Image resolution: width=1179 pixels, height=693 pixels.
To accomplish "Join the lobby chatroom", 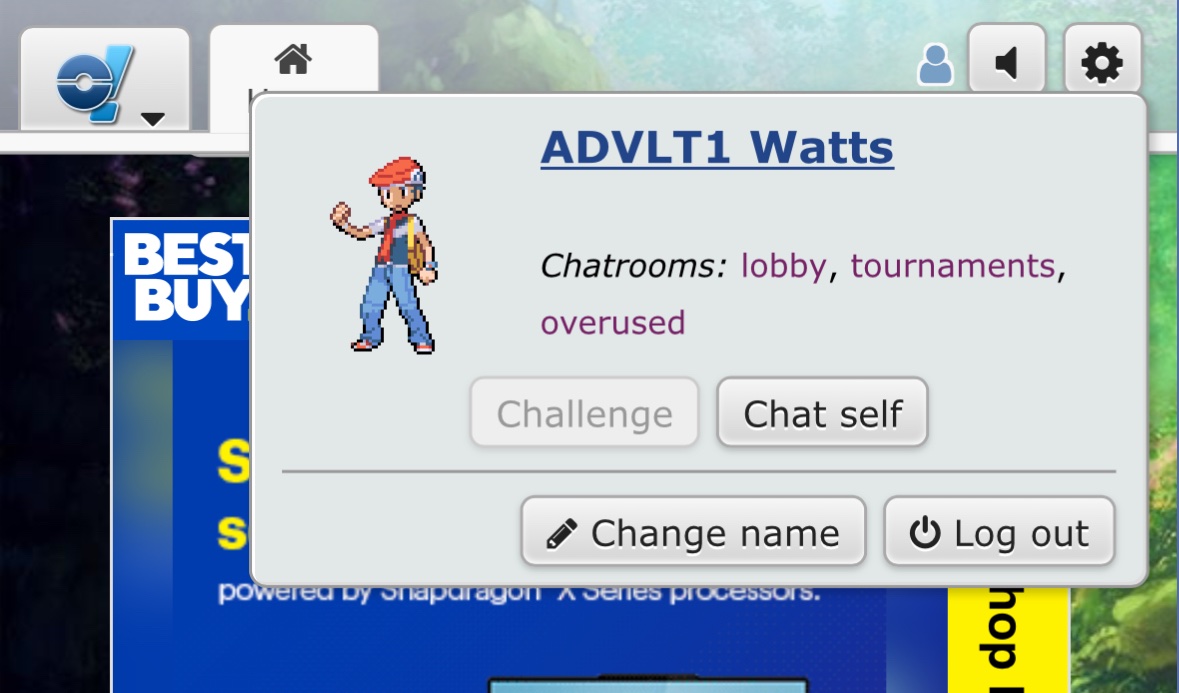I will click(x=783, y=266).
